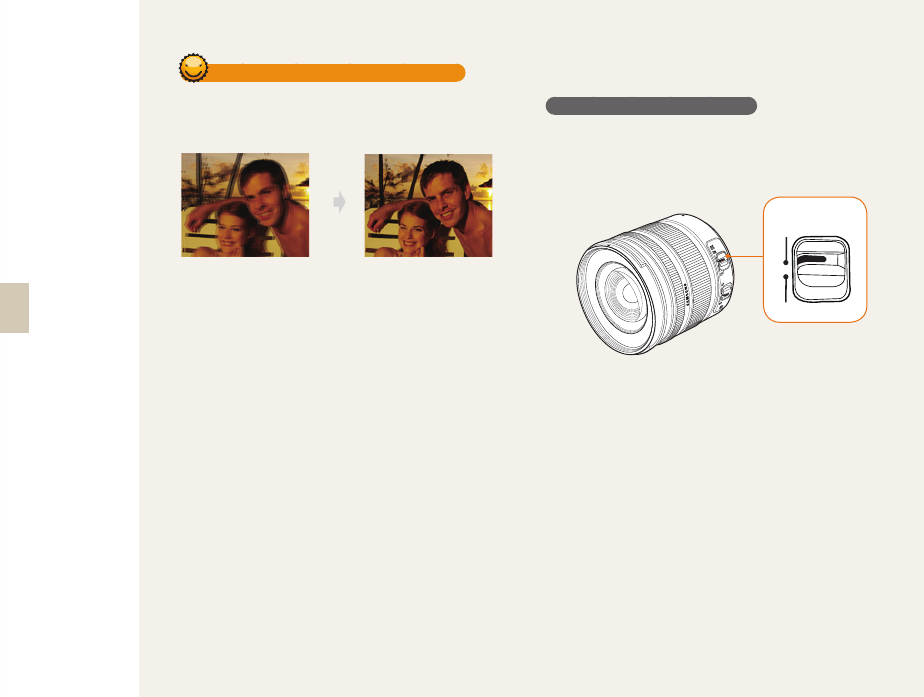This screenshot has height=697, width=924.
Task: Click the lens brand marking on the barrel
Action: point(687,292)
